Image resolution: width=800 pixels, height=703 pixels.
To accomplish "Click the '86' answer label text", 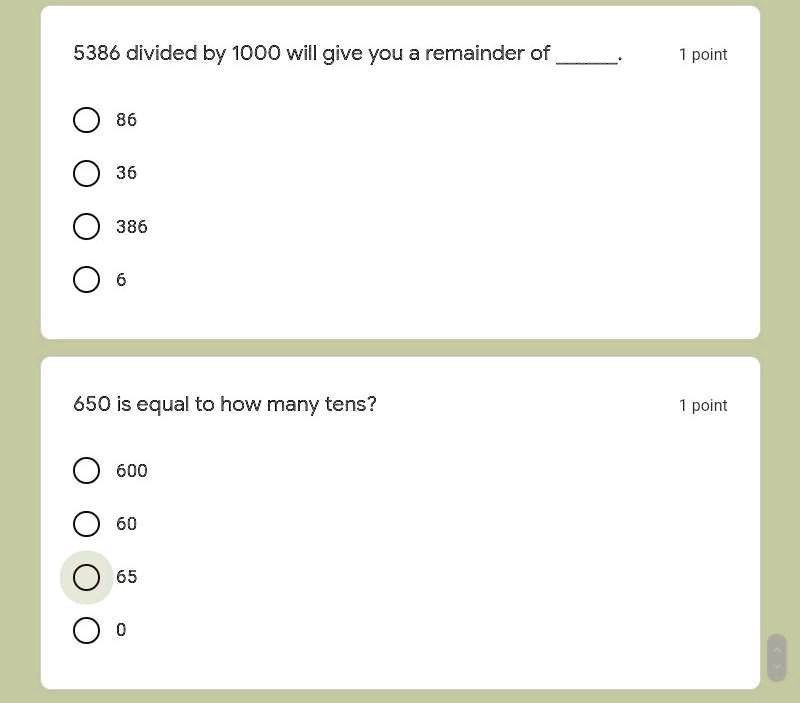I will [x=126, y=120].
